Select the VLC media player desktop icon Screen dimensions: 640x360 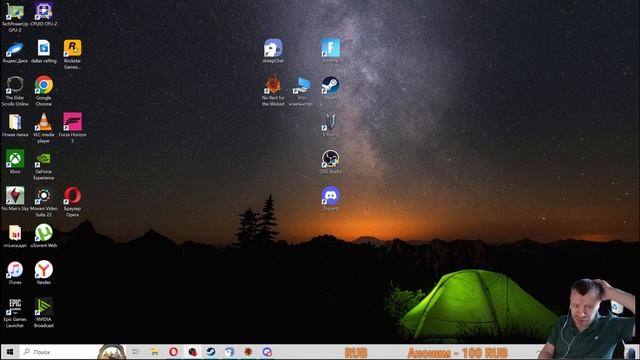coord(44,128)
